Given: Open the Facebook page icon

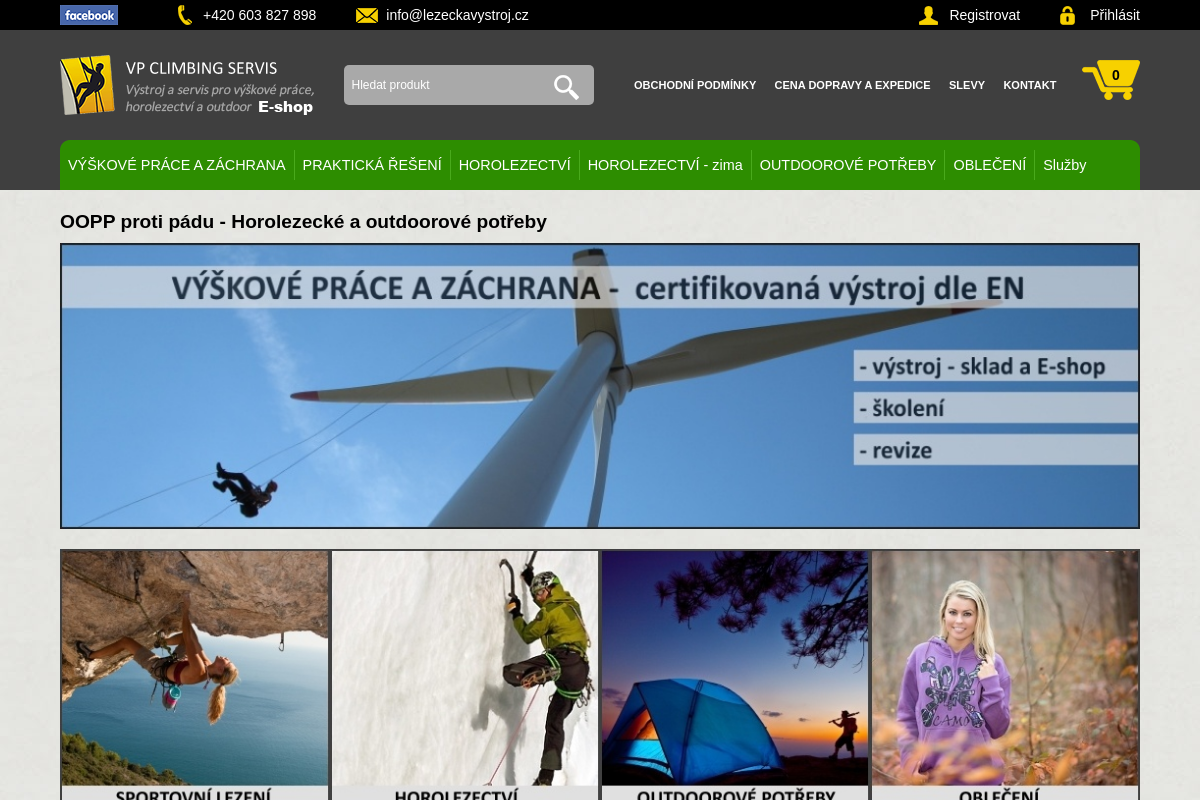Looking at the screenshot, I should click(89, 15).
